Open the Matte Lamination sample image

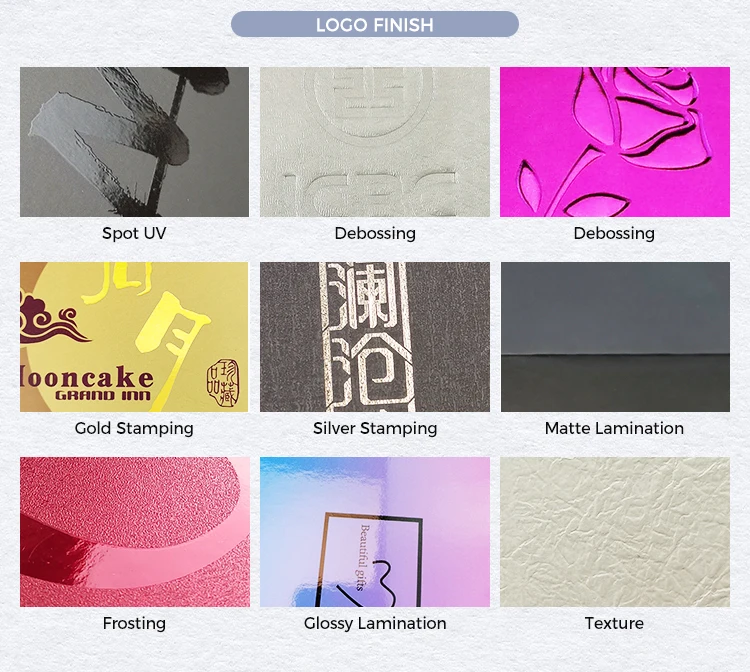615,337
